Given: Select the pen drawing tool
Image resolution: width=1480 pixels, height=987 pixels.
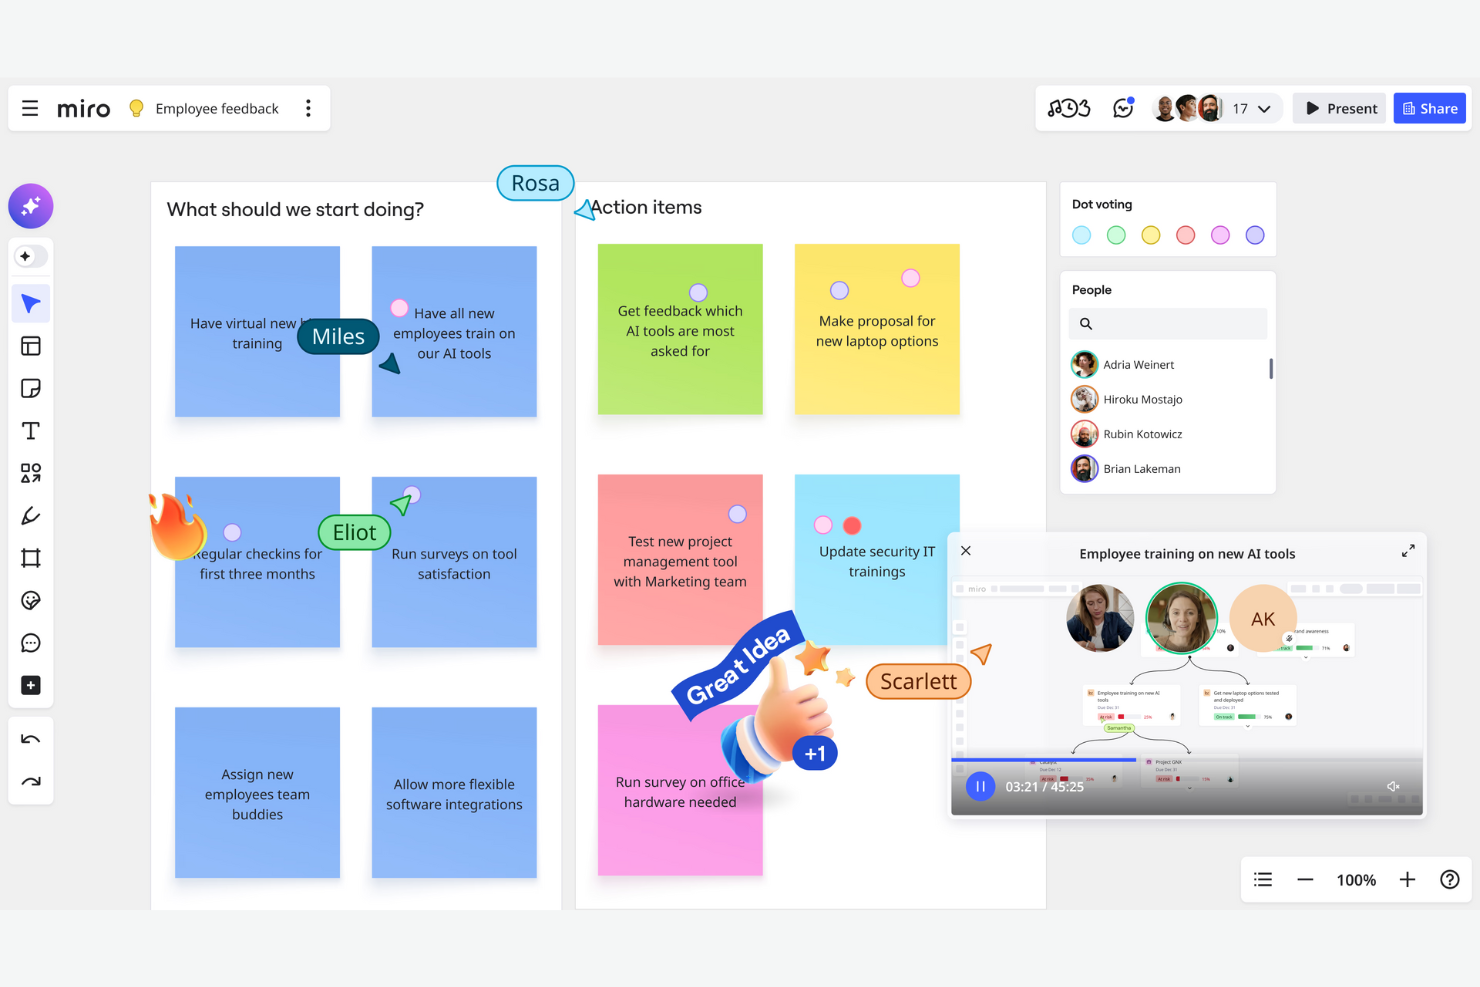Looking at the screenshot, I should [31, 516].
